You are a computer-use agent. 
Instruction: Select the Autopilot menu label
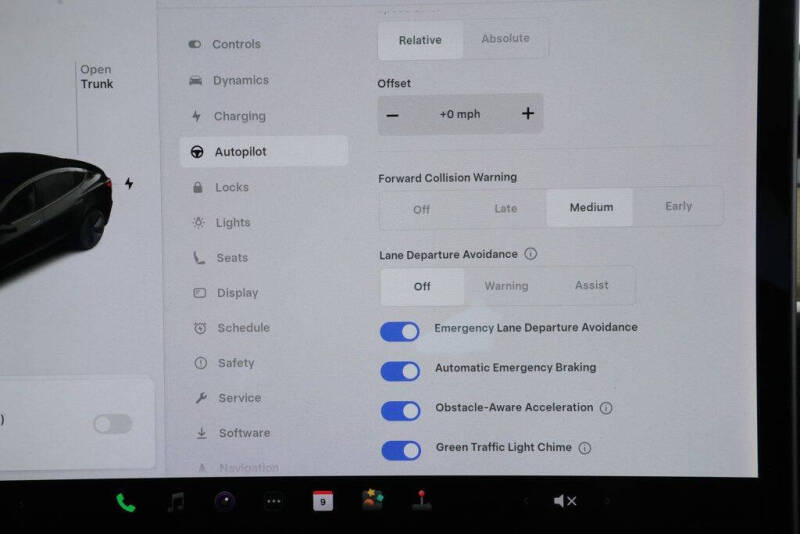pyautogui.click(x=240, y=151)
